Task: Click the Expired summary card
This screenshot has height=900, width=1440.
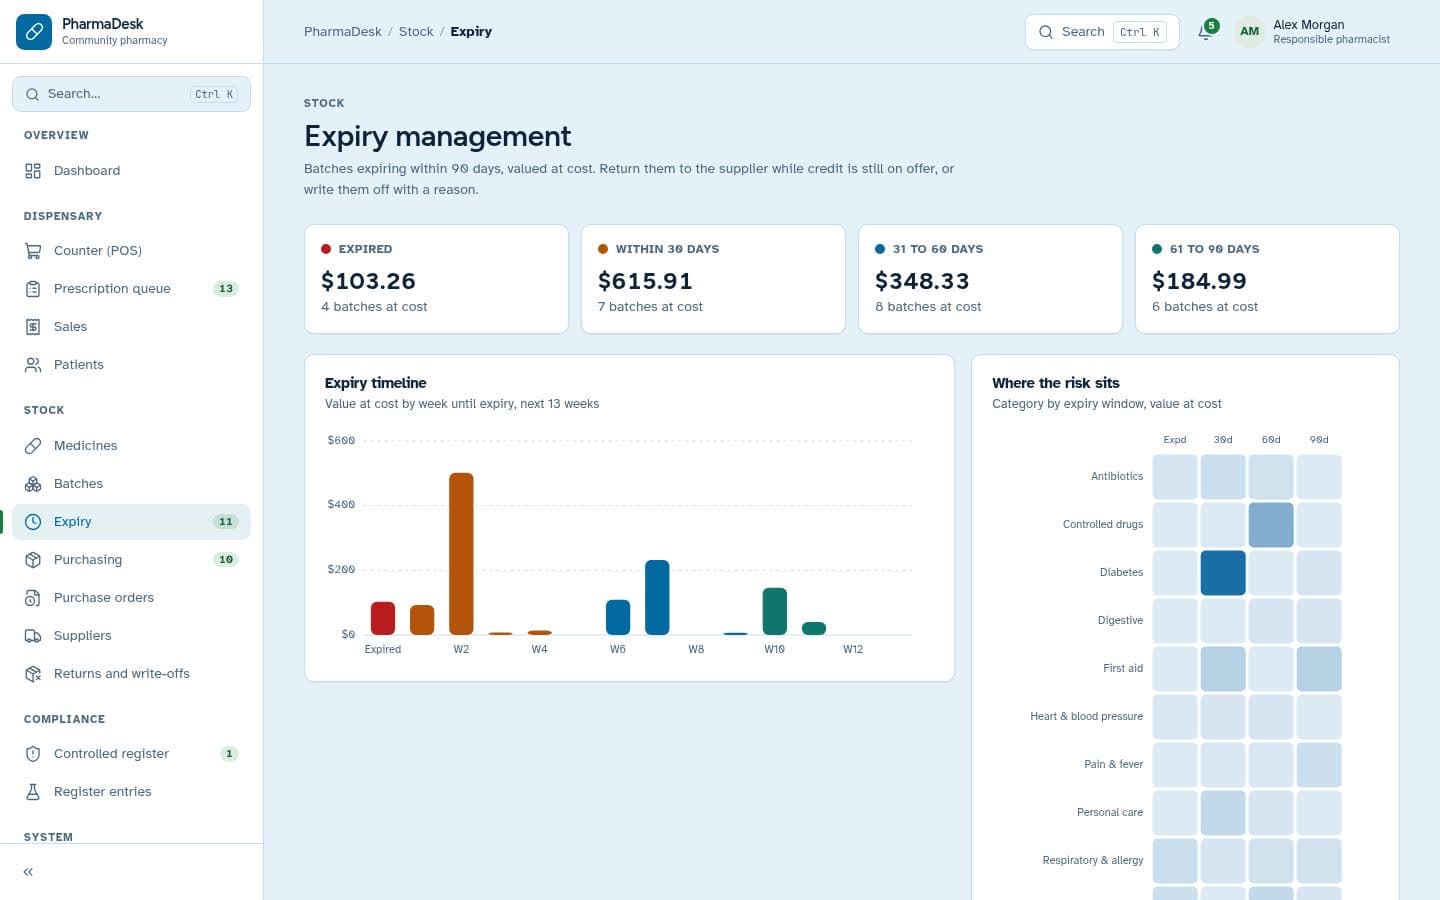Action: pos(436,279)
